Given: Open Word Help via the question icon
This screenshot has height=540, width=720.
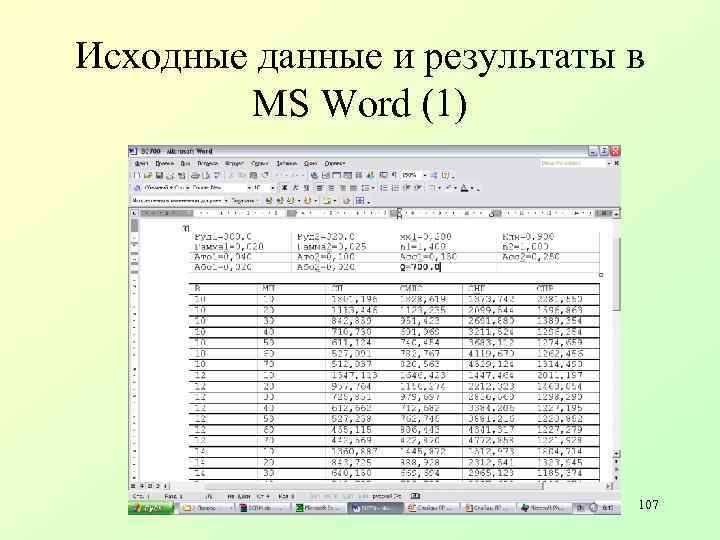Looking at the screenshot, I should [434, 175].
